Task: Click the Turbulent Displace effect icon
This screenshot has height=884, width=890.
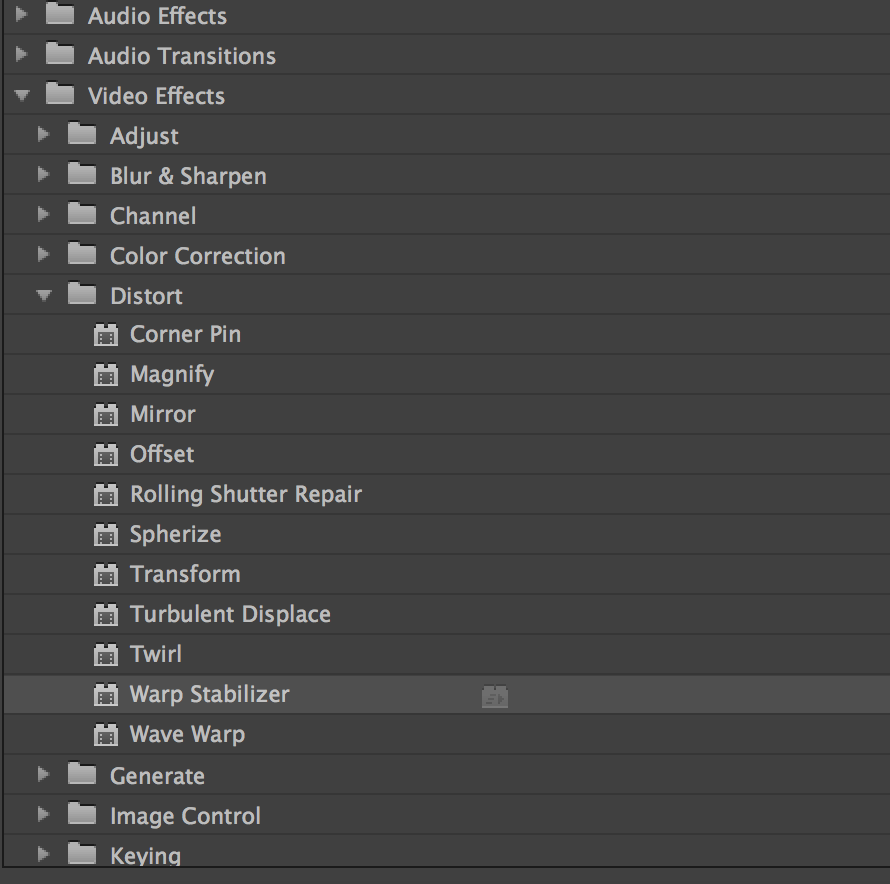Action: (x=106, y=614)
